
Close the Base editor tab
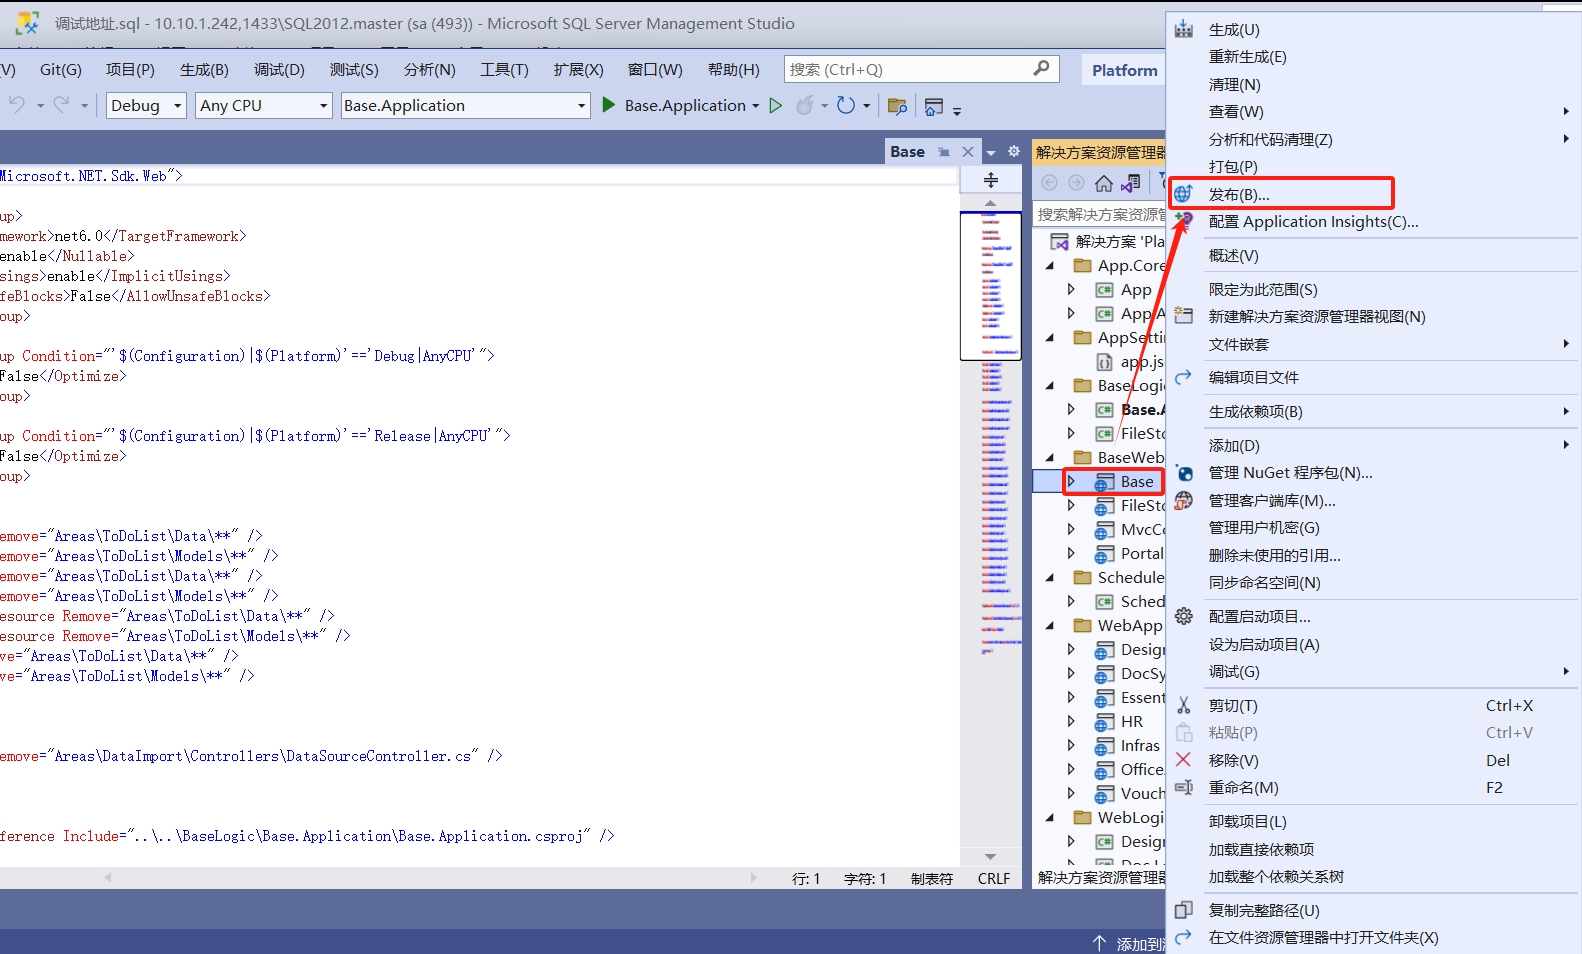click(x=967, y=152)
